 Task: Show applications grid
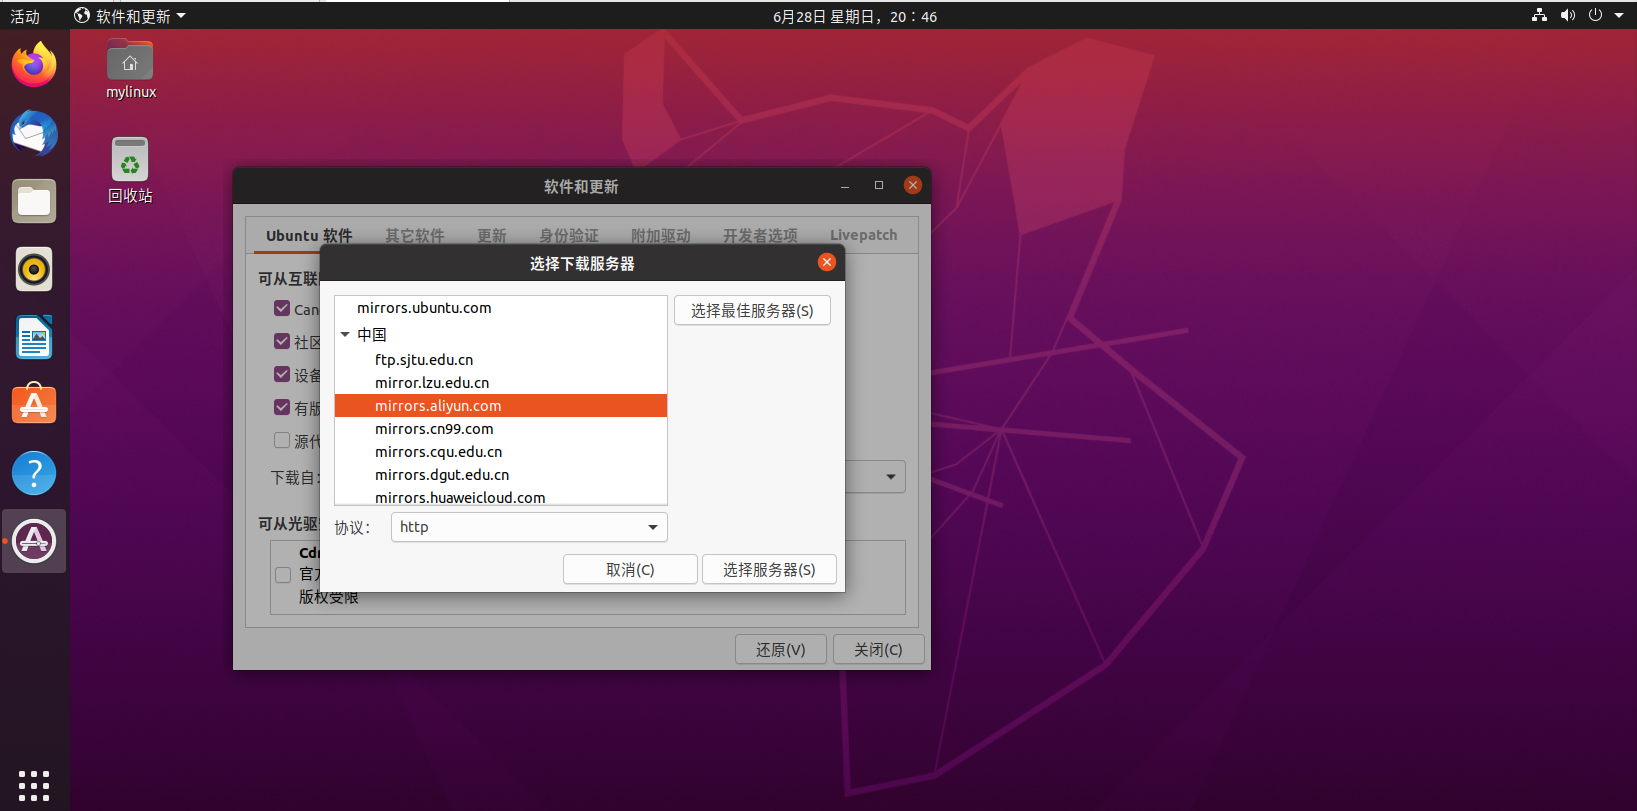(x=34, y=785)
